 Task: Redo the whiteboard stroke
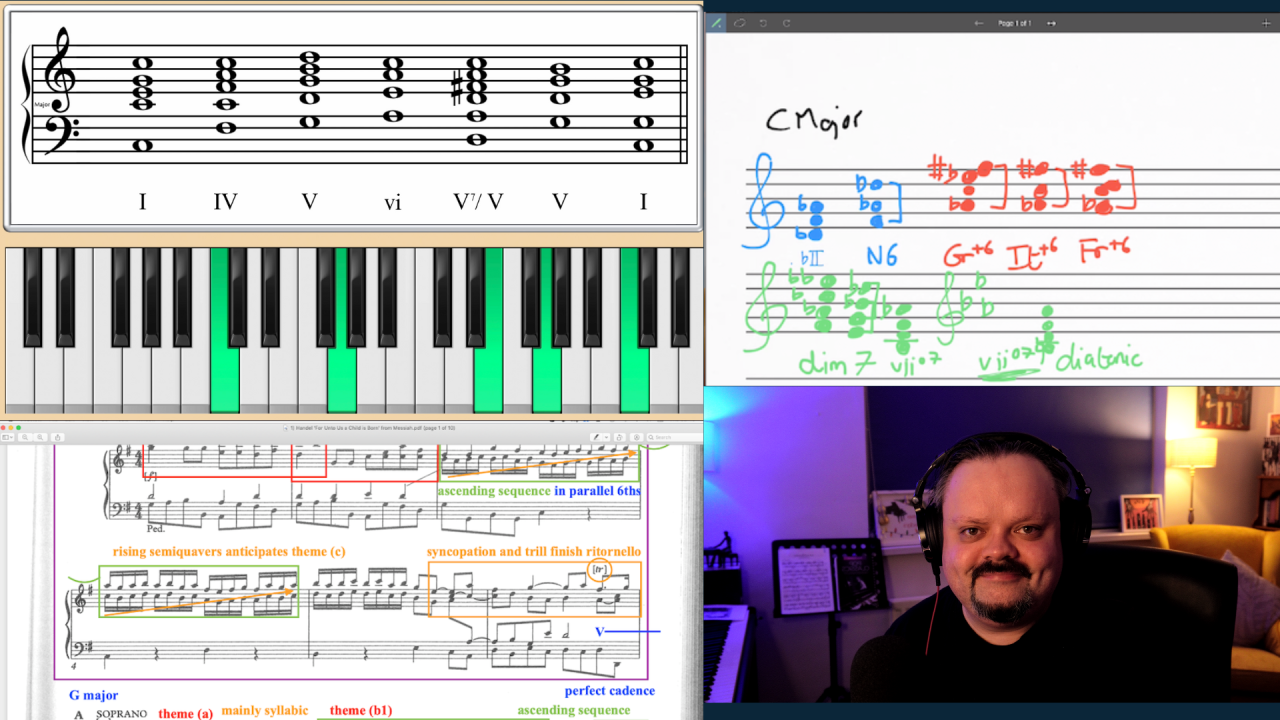click(786, 23)
